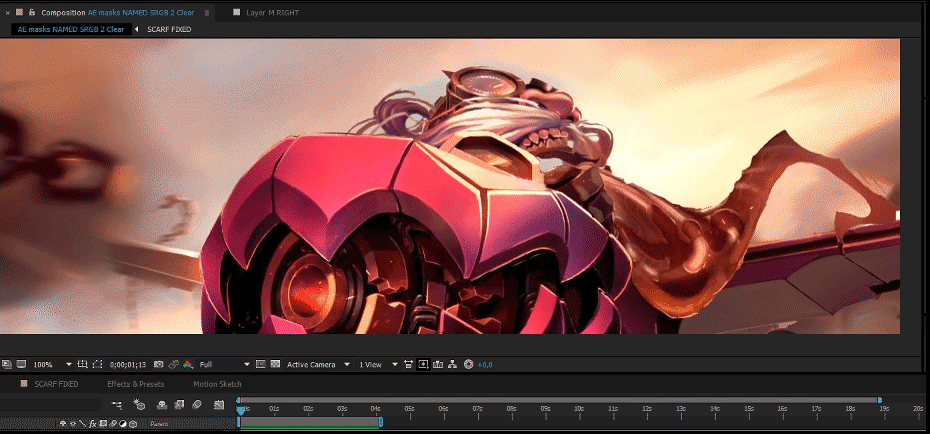Image resolution: width=930 pixels, height=434 pixels.
Task: Open the Full resolution dropdown
Action: [224, 364]
